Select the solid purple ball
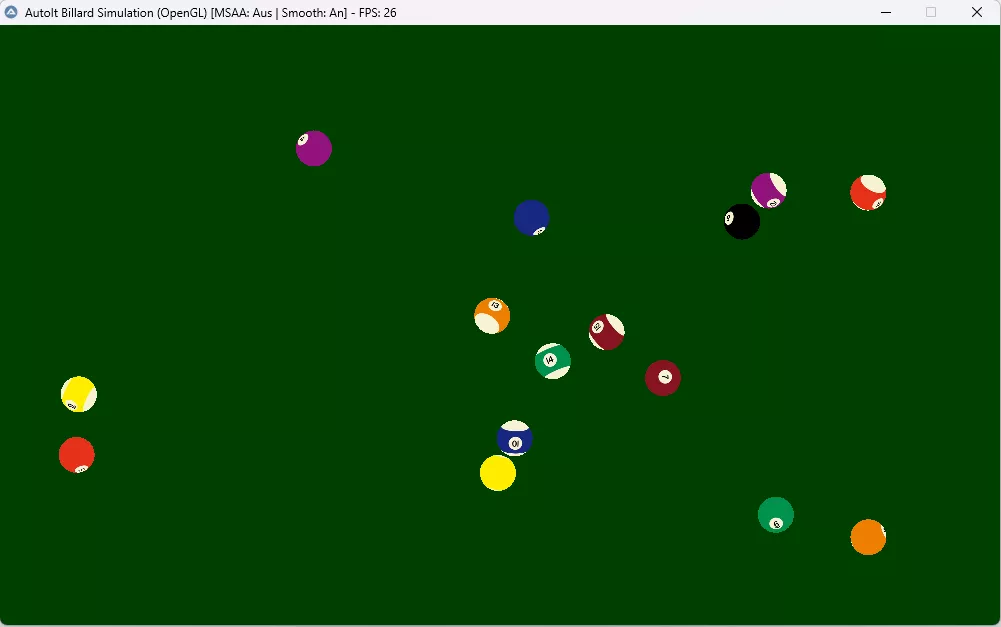 point(314,148)
